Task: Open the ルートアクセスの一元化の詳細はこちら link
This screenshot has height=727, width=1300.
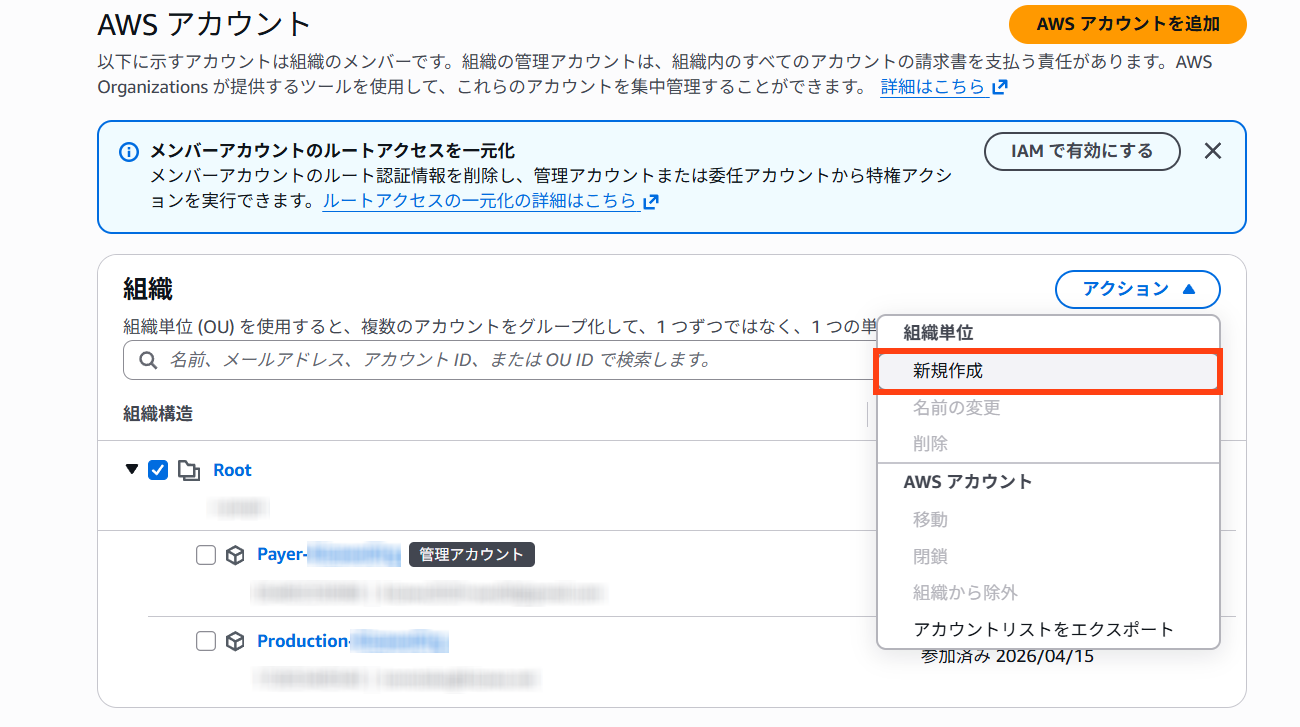Action: (480, 201)
